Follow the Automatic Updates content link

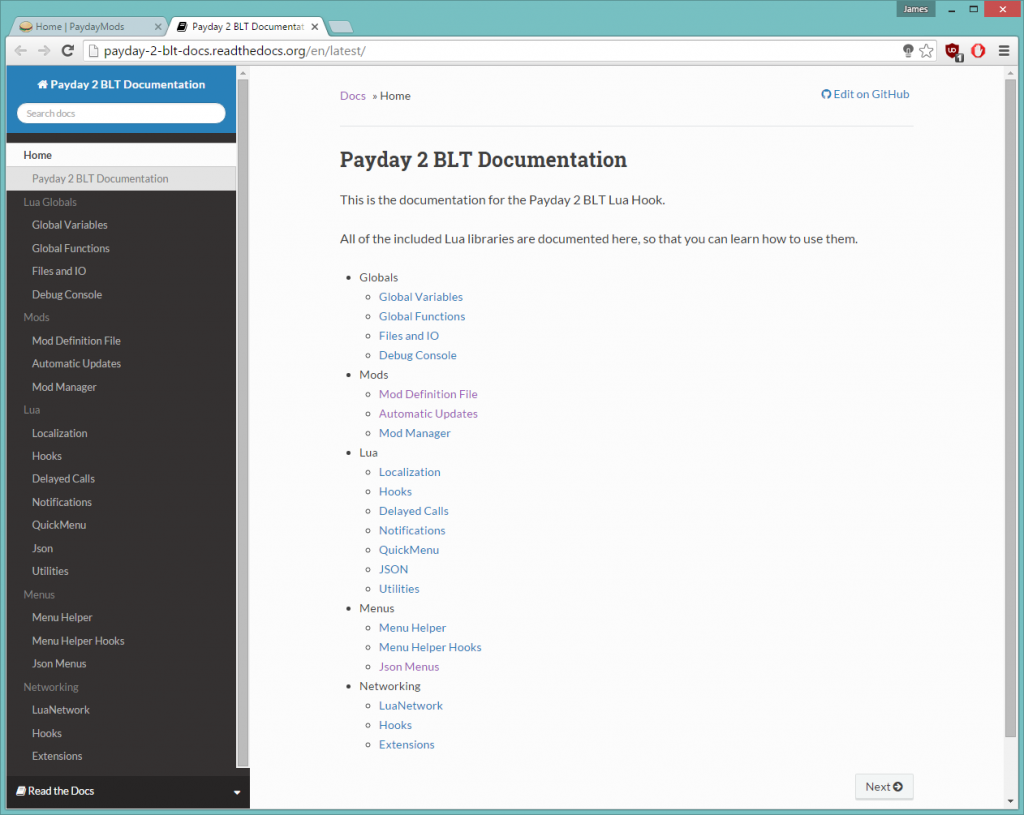[428, 414]
